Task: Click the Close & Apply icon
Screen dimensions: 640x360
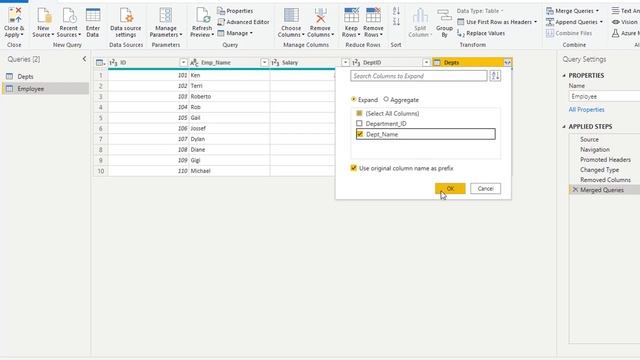Action: coord(14,16)
